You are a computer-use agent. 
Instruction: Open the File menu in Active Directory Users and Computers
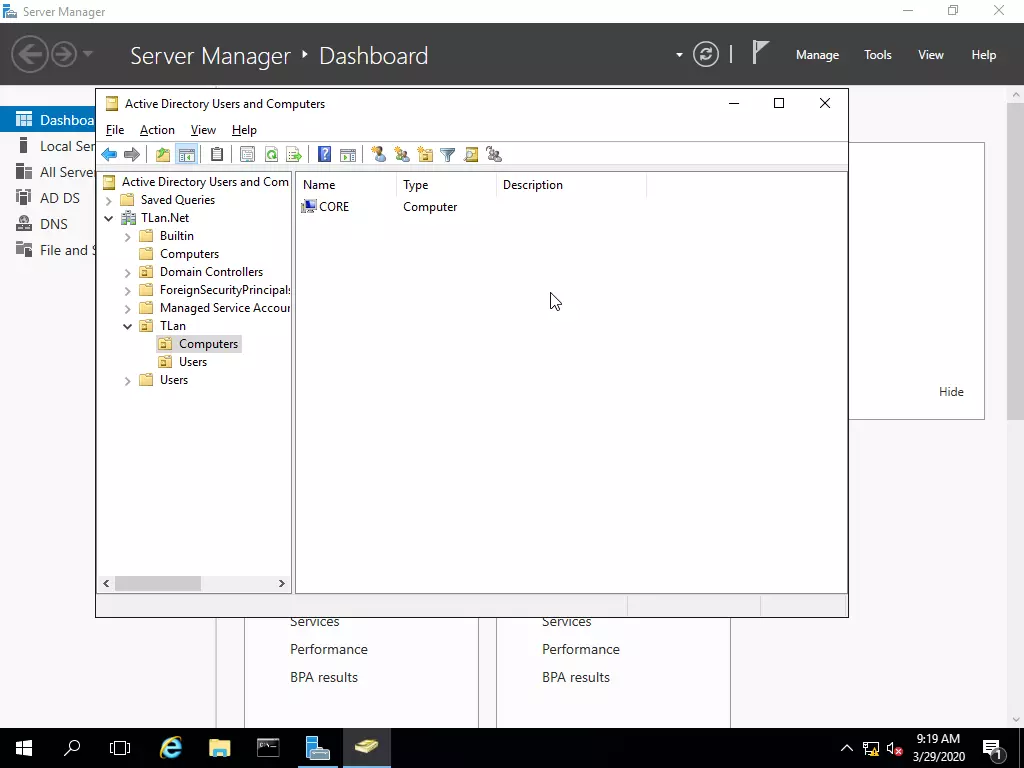point(115,130)
